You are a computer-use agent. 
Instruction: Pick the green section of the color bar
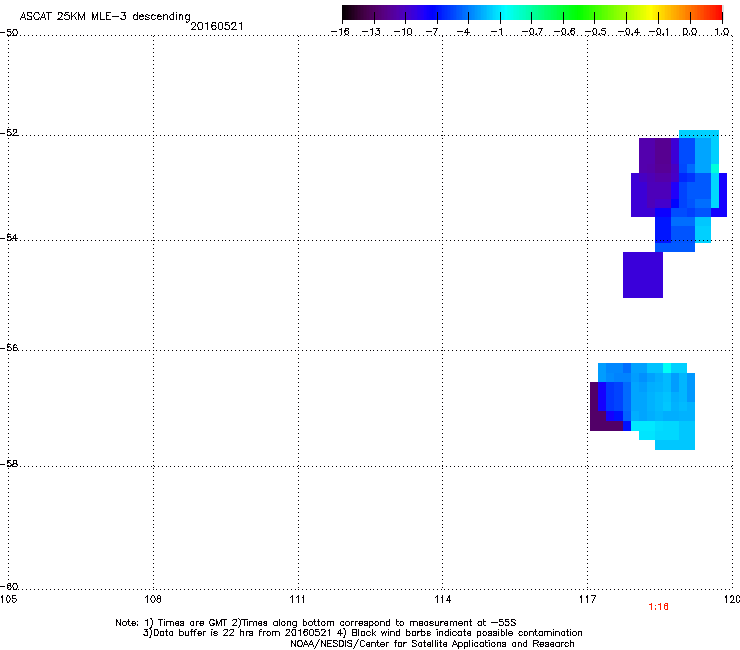click(576, 12)
